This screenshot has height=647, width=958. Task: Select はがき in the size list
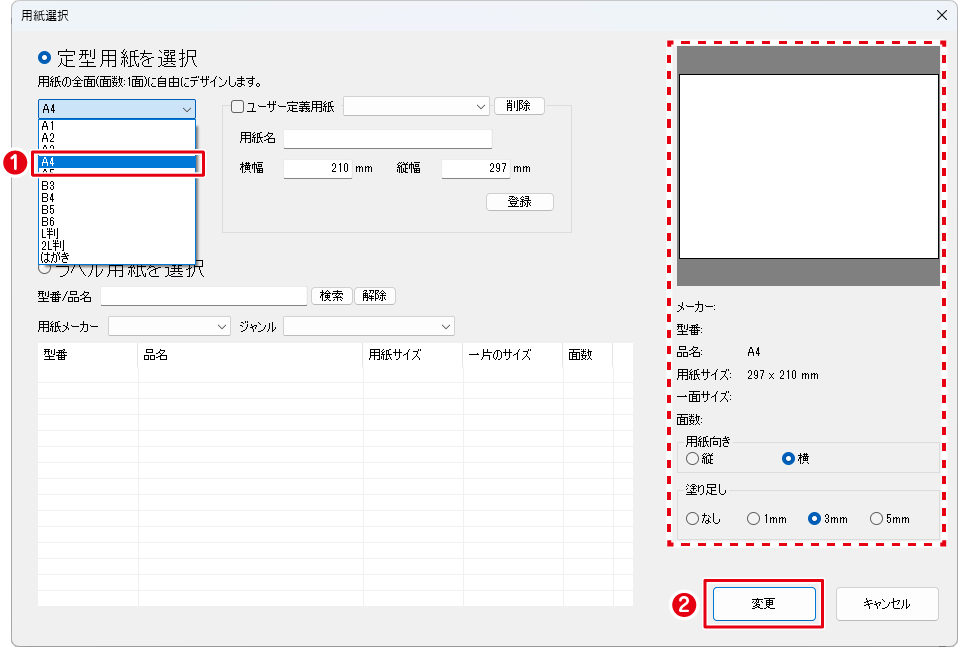(56, 257)
